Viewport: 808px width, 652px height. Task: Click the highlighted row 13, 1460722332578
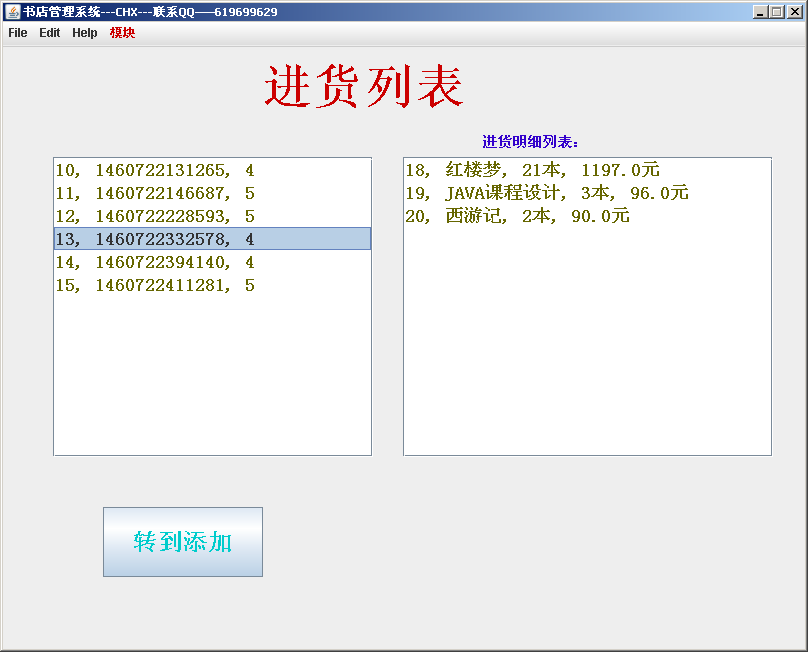(x=155, y=239)
